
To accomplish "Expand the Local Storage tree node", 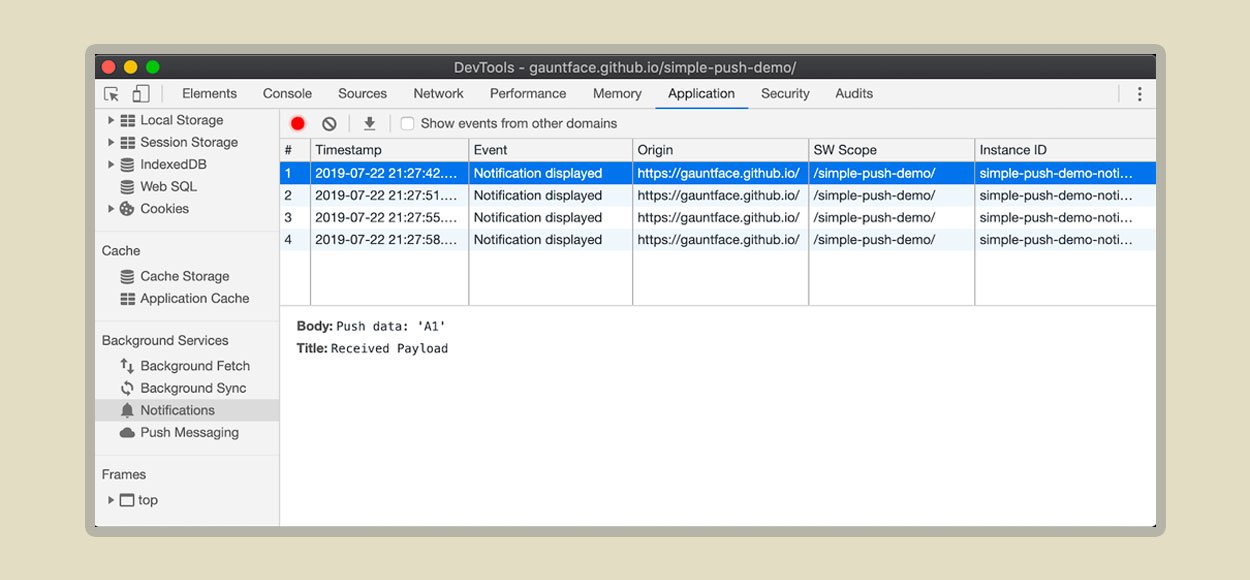I will [111, 120].
